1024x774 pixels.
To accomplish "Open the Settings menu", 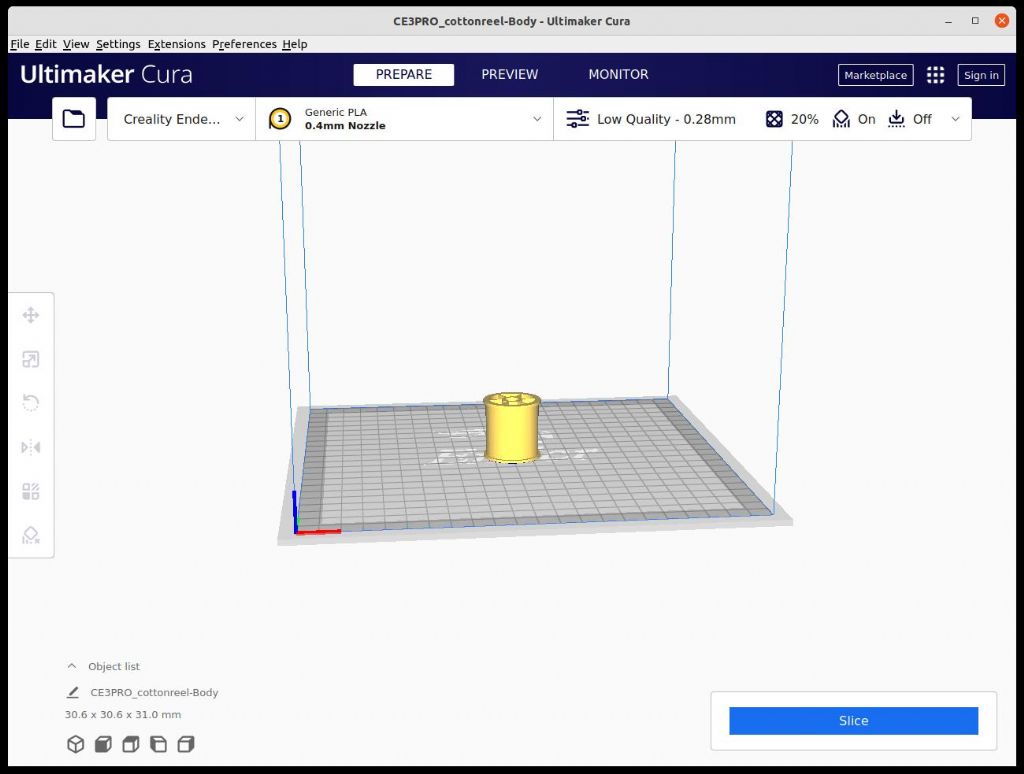I will [118, 44].
